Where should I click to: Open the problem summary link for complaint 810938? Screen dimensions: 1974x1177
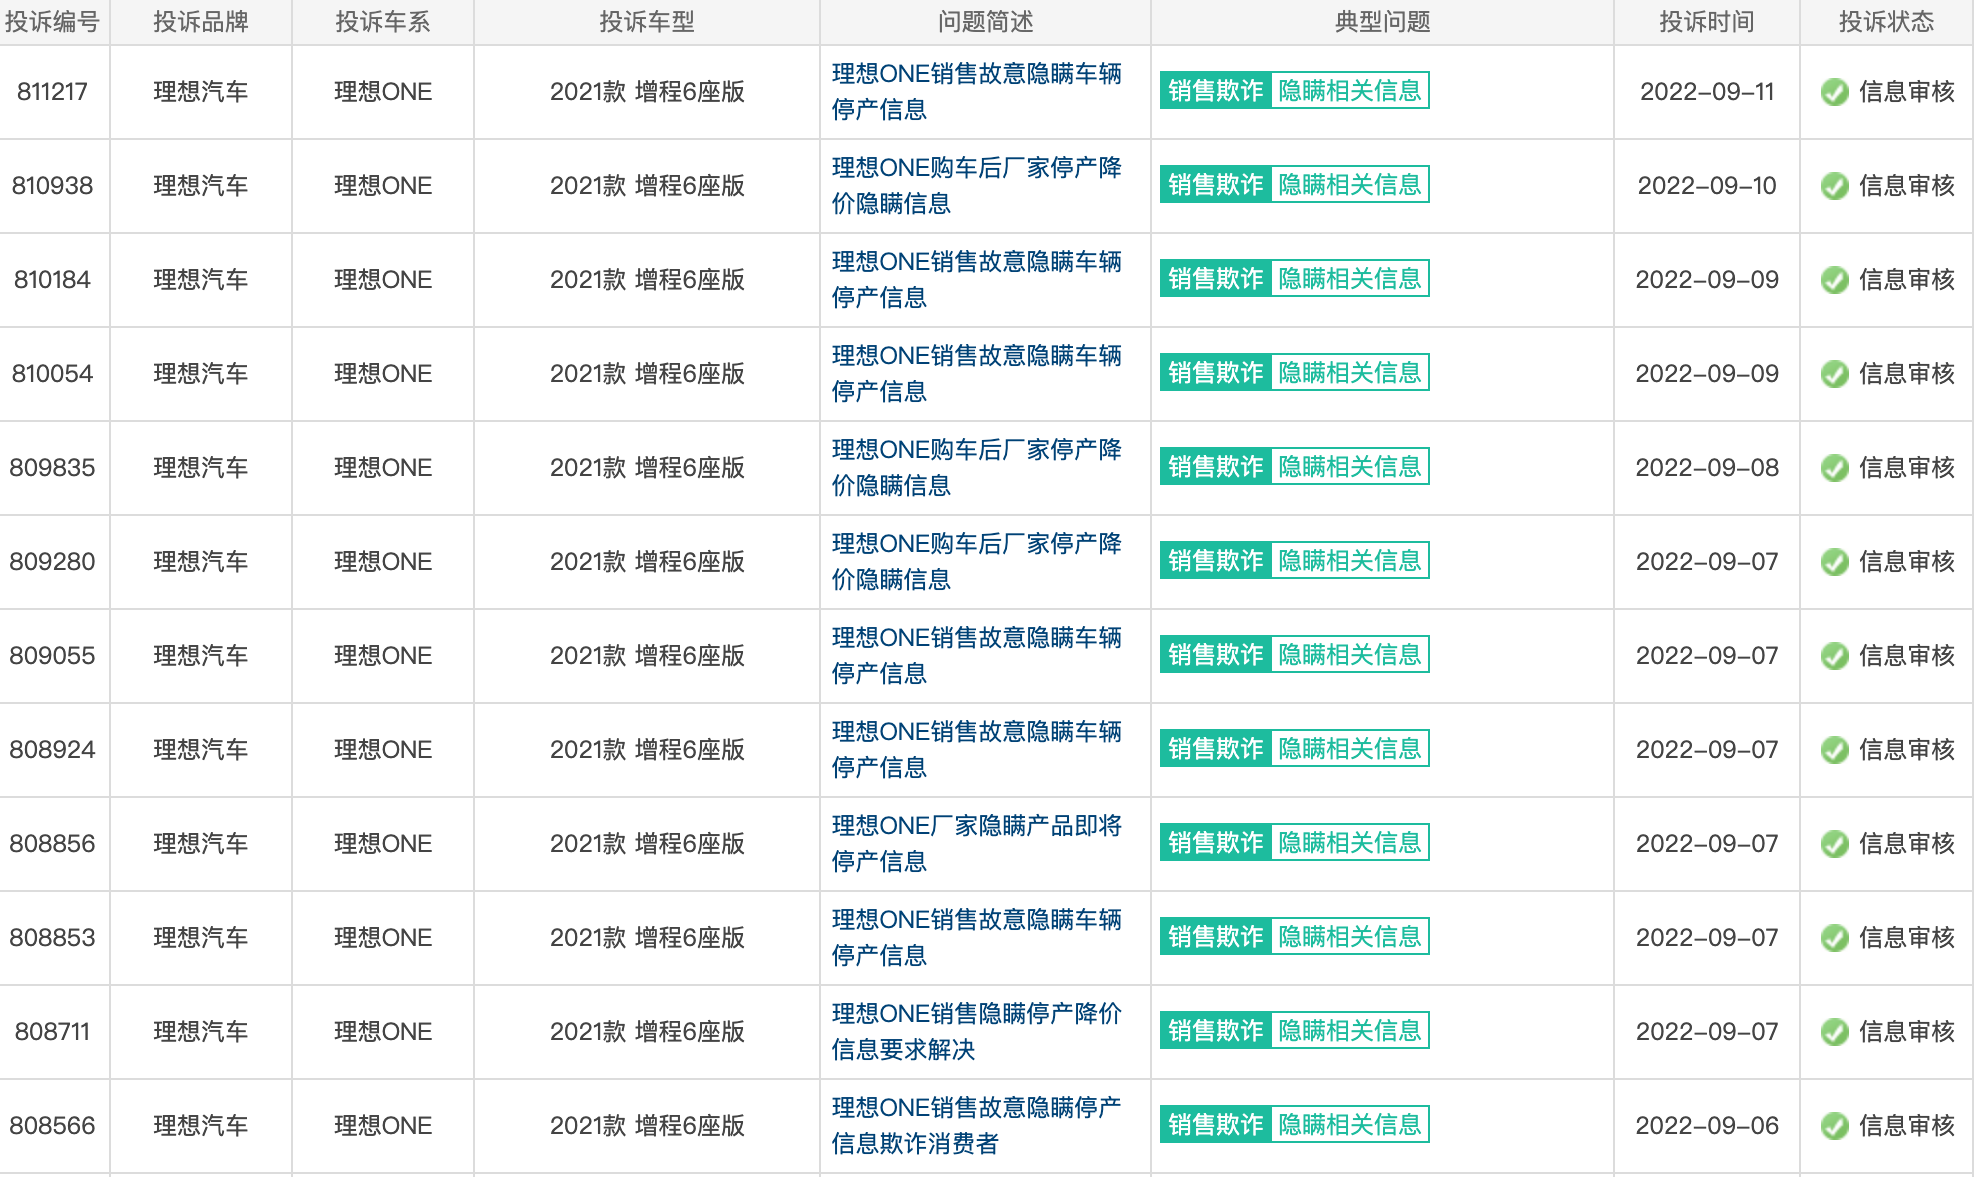(977, 185)
